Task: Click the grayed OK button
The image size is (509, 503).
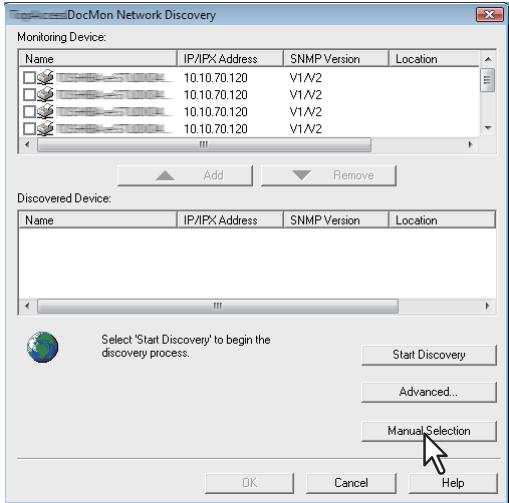Action: tap(249, 483)
